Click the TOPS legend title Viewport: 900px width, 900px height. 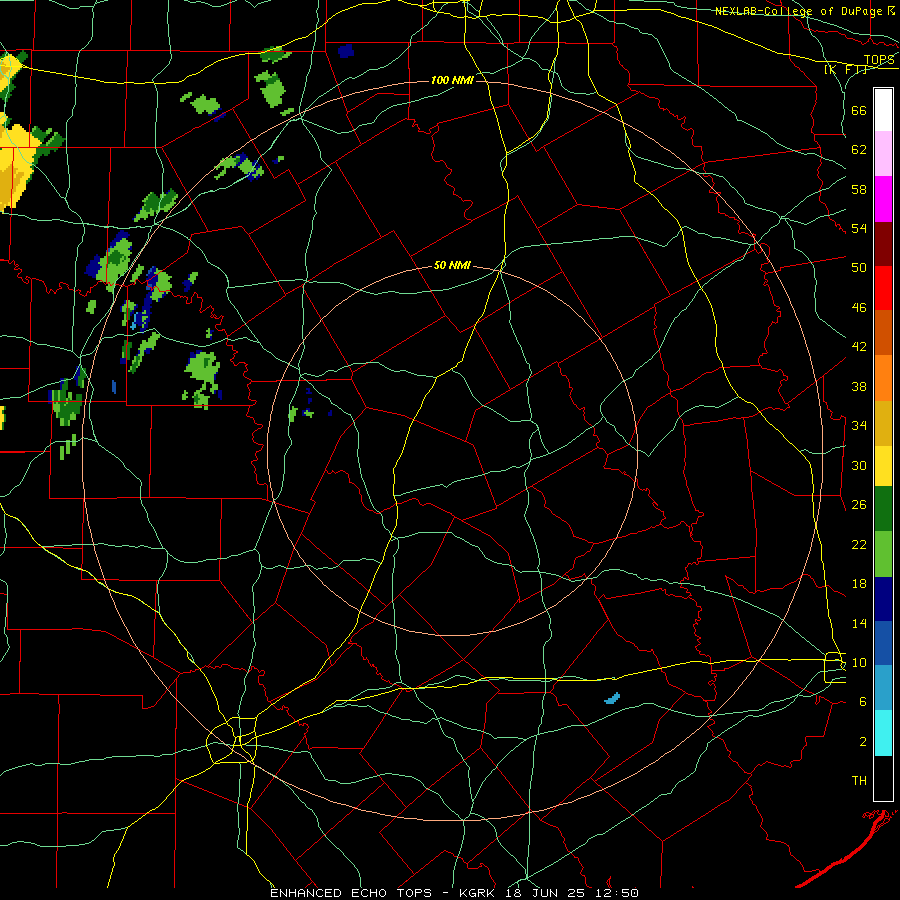879,60
